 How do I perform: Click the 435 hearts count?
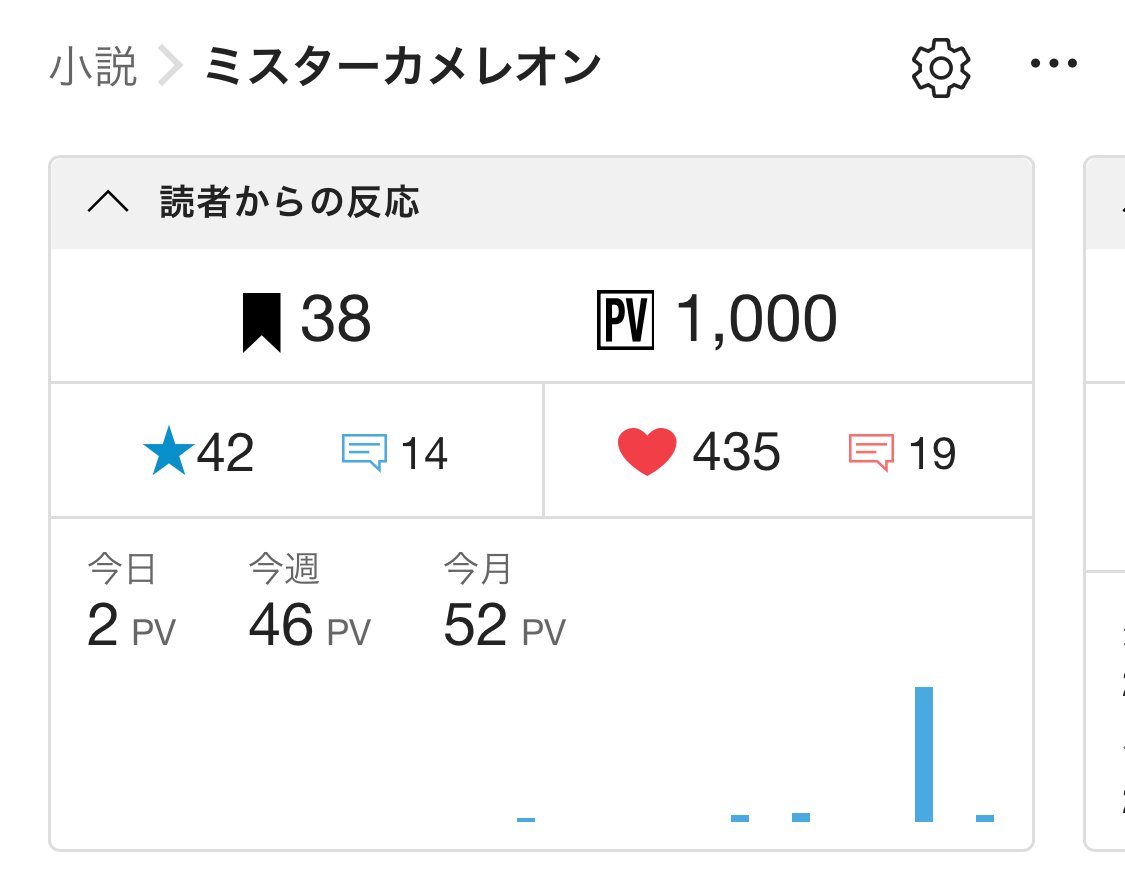pos(736,453)
